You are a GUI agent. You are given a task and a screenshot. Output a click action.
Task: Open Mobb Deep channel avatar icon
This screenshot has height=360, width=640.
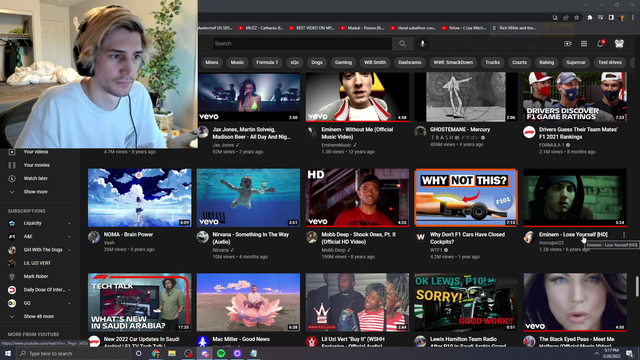[311, 237]
